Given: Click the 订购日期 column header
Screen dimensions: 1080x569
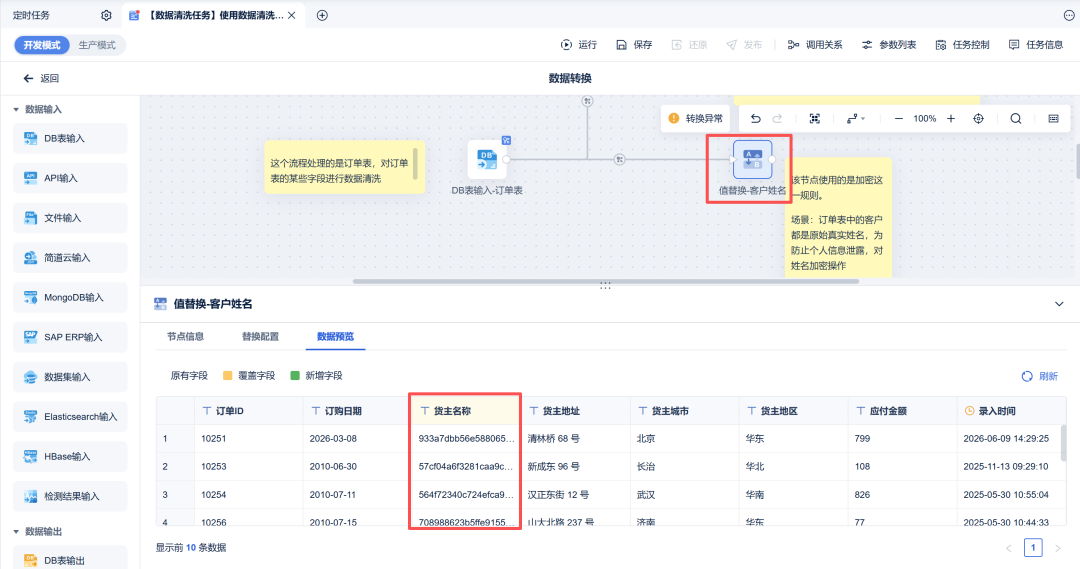Looking at the screenshot, I should [x=357, y=411].
